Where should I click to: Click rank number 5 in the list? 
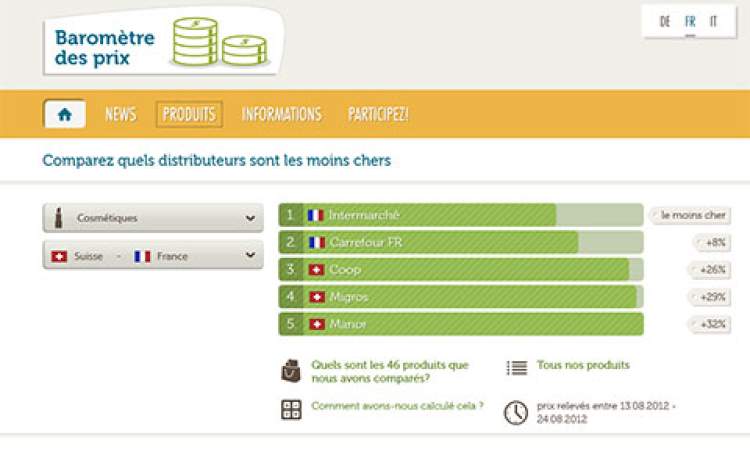pos(290,324)
